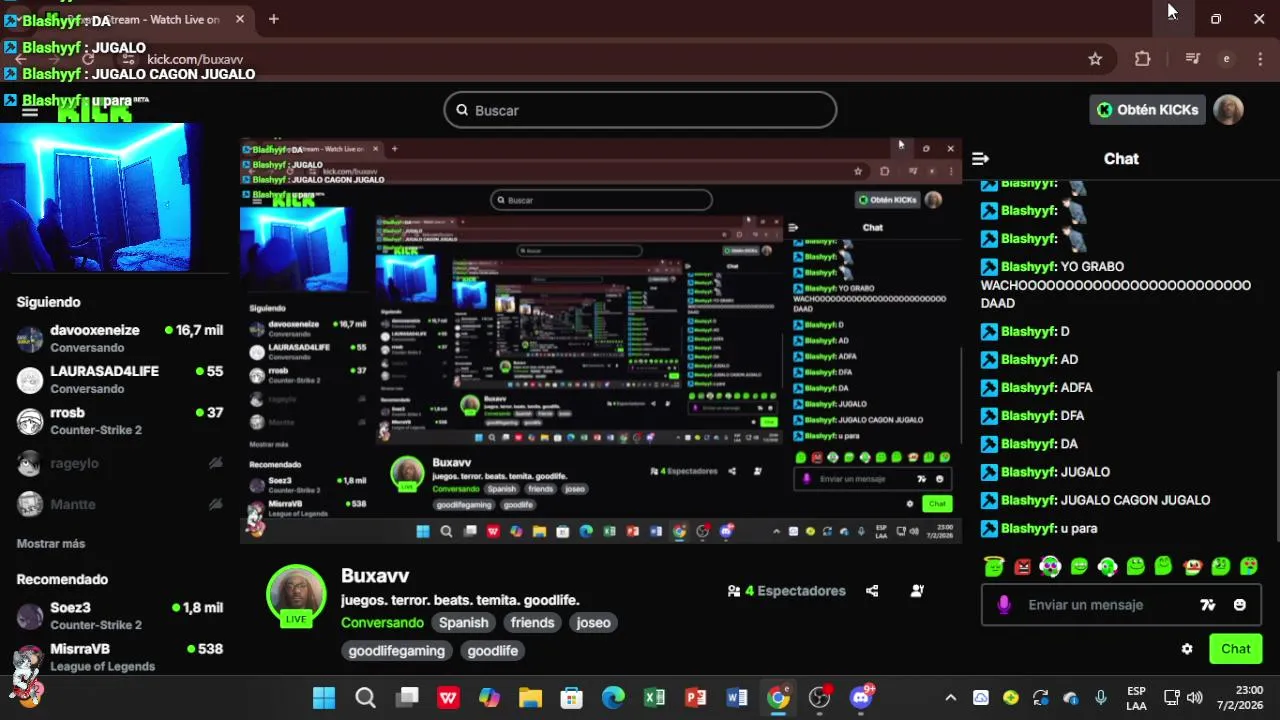
Task: Click the 4 Espectadores viewer count
Action: click(x=787, y=591)
